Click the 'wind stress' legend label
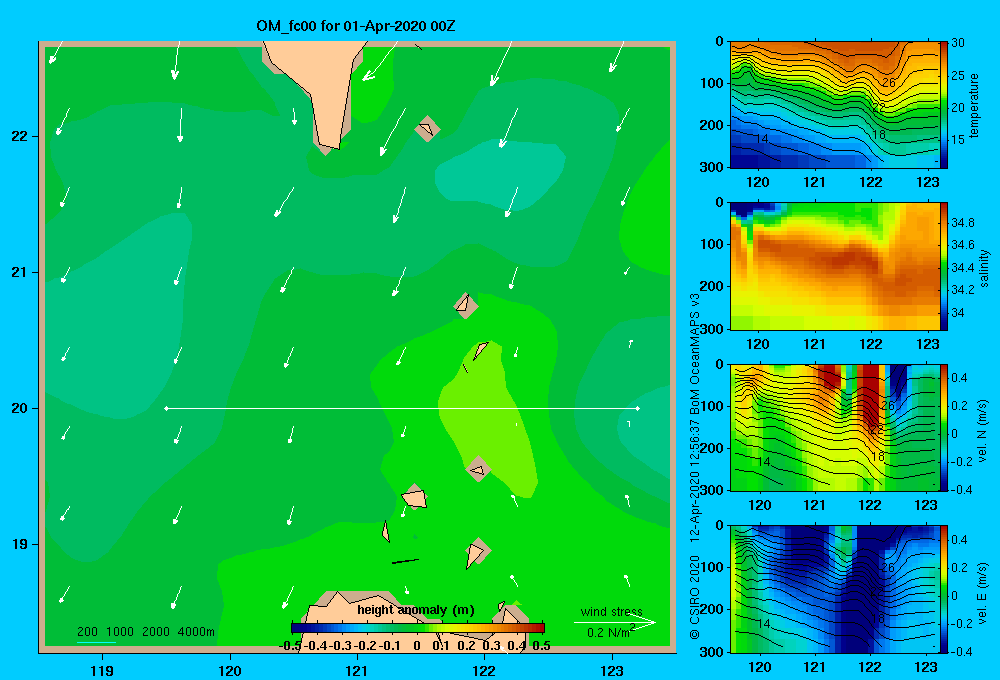Image resolution: width=1000 pixels, height=680 pixels. [611, 611]
